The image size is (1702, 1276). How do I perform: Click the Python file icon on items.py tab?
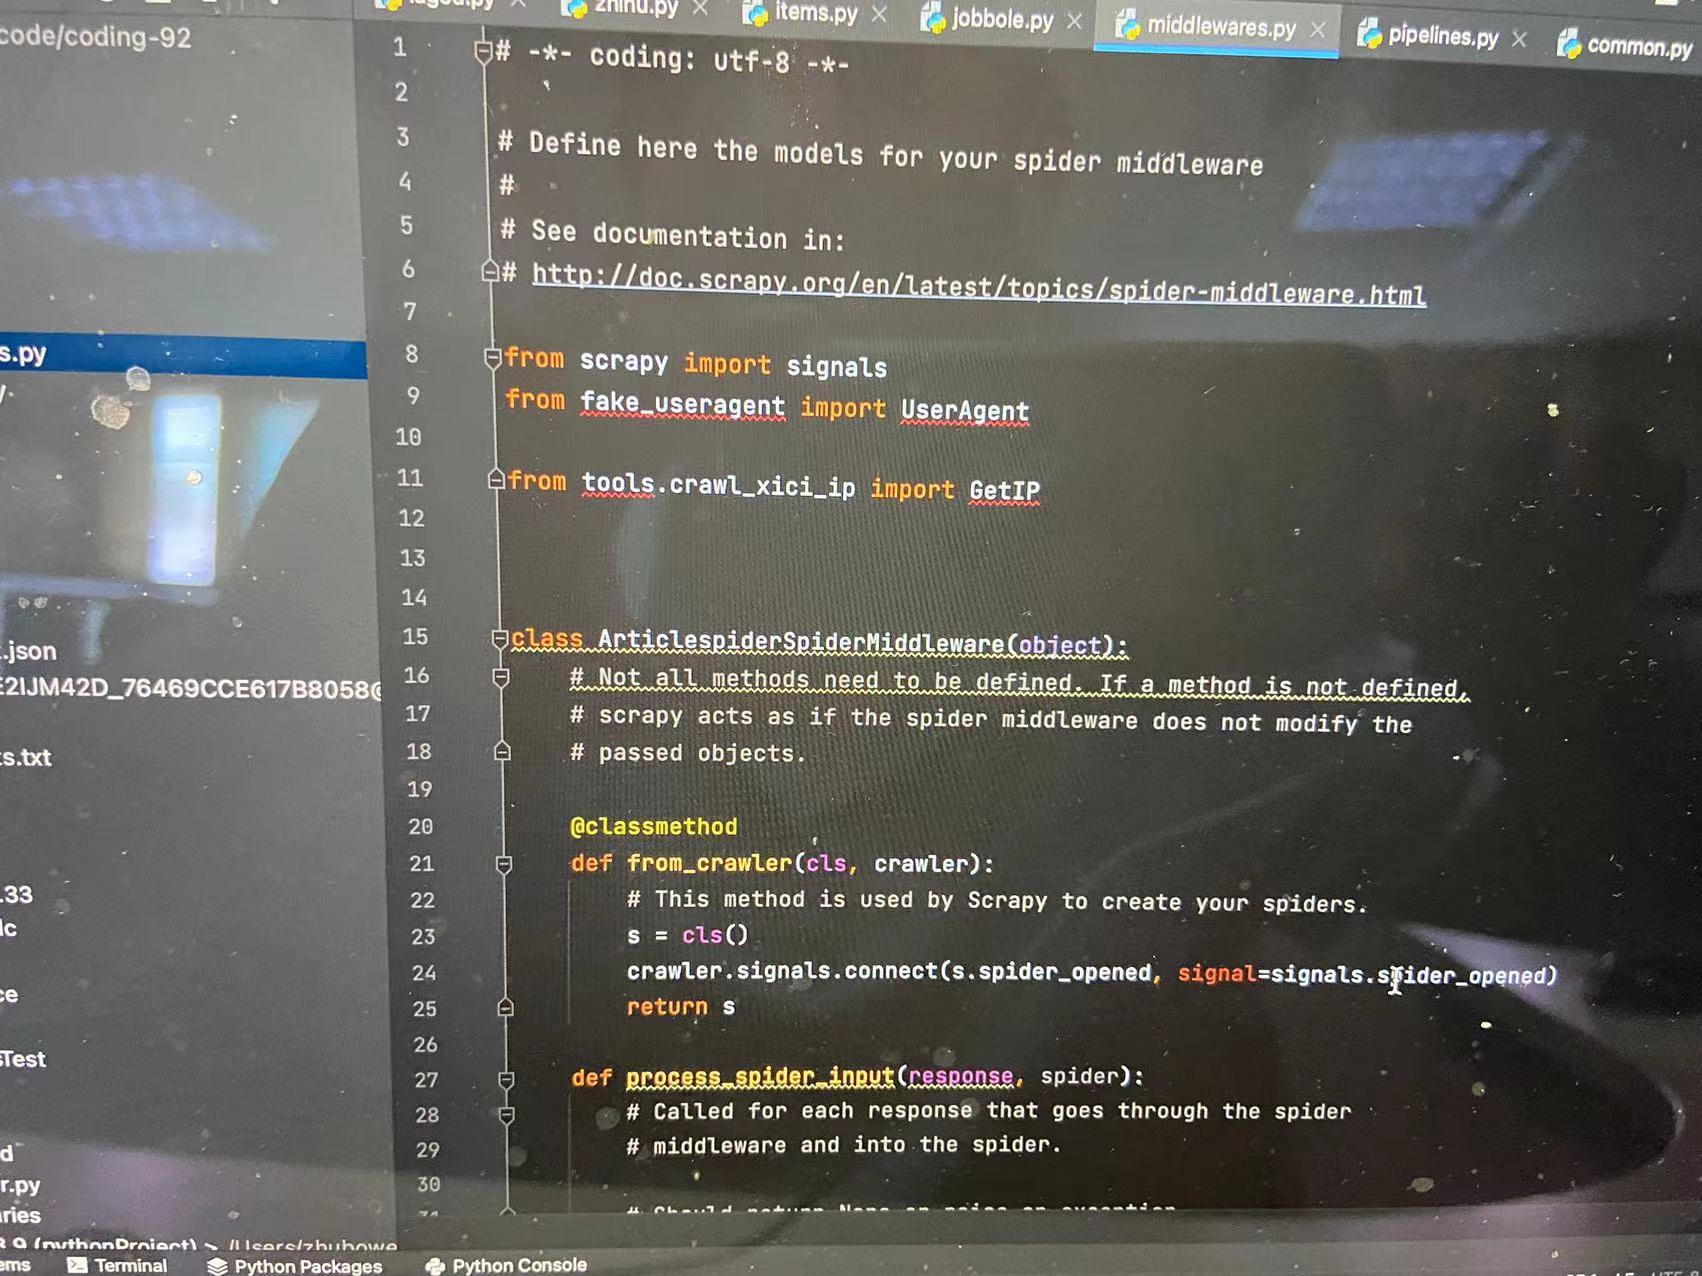(x=755, y=12)
